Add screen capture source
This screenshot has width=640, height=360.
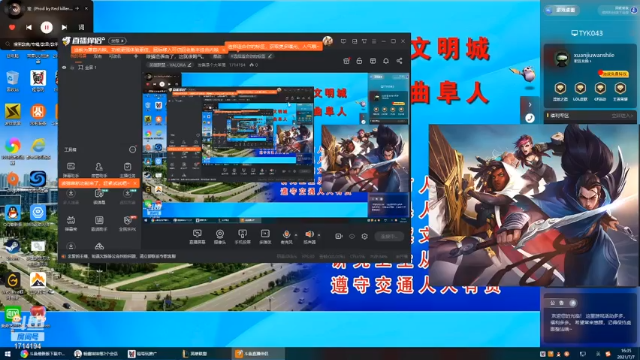click(x=197, y=236)
